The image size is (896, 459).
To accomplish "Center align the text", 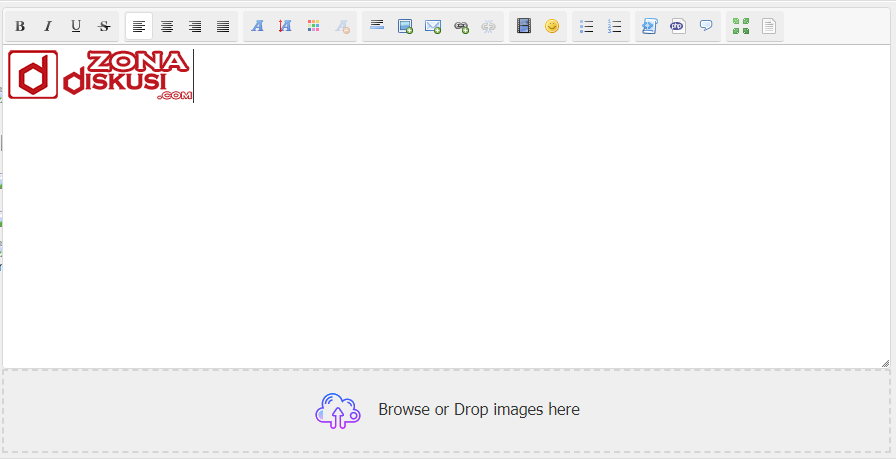I will (x=167, y=26).
